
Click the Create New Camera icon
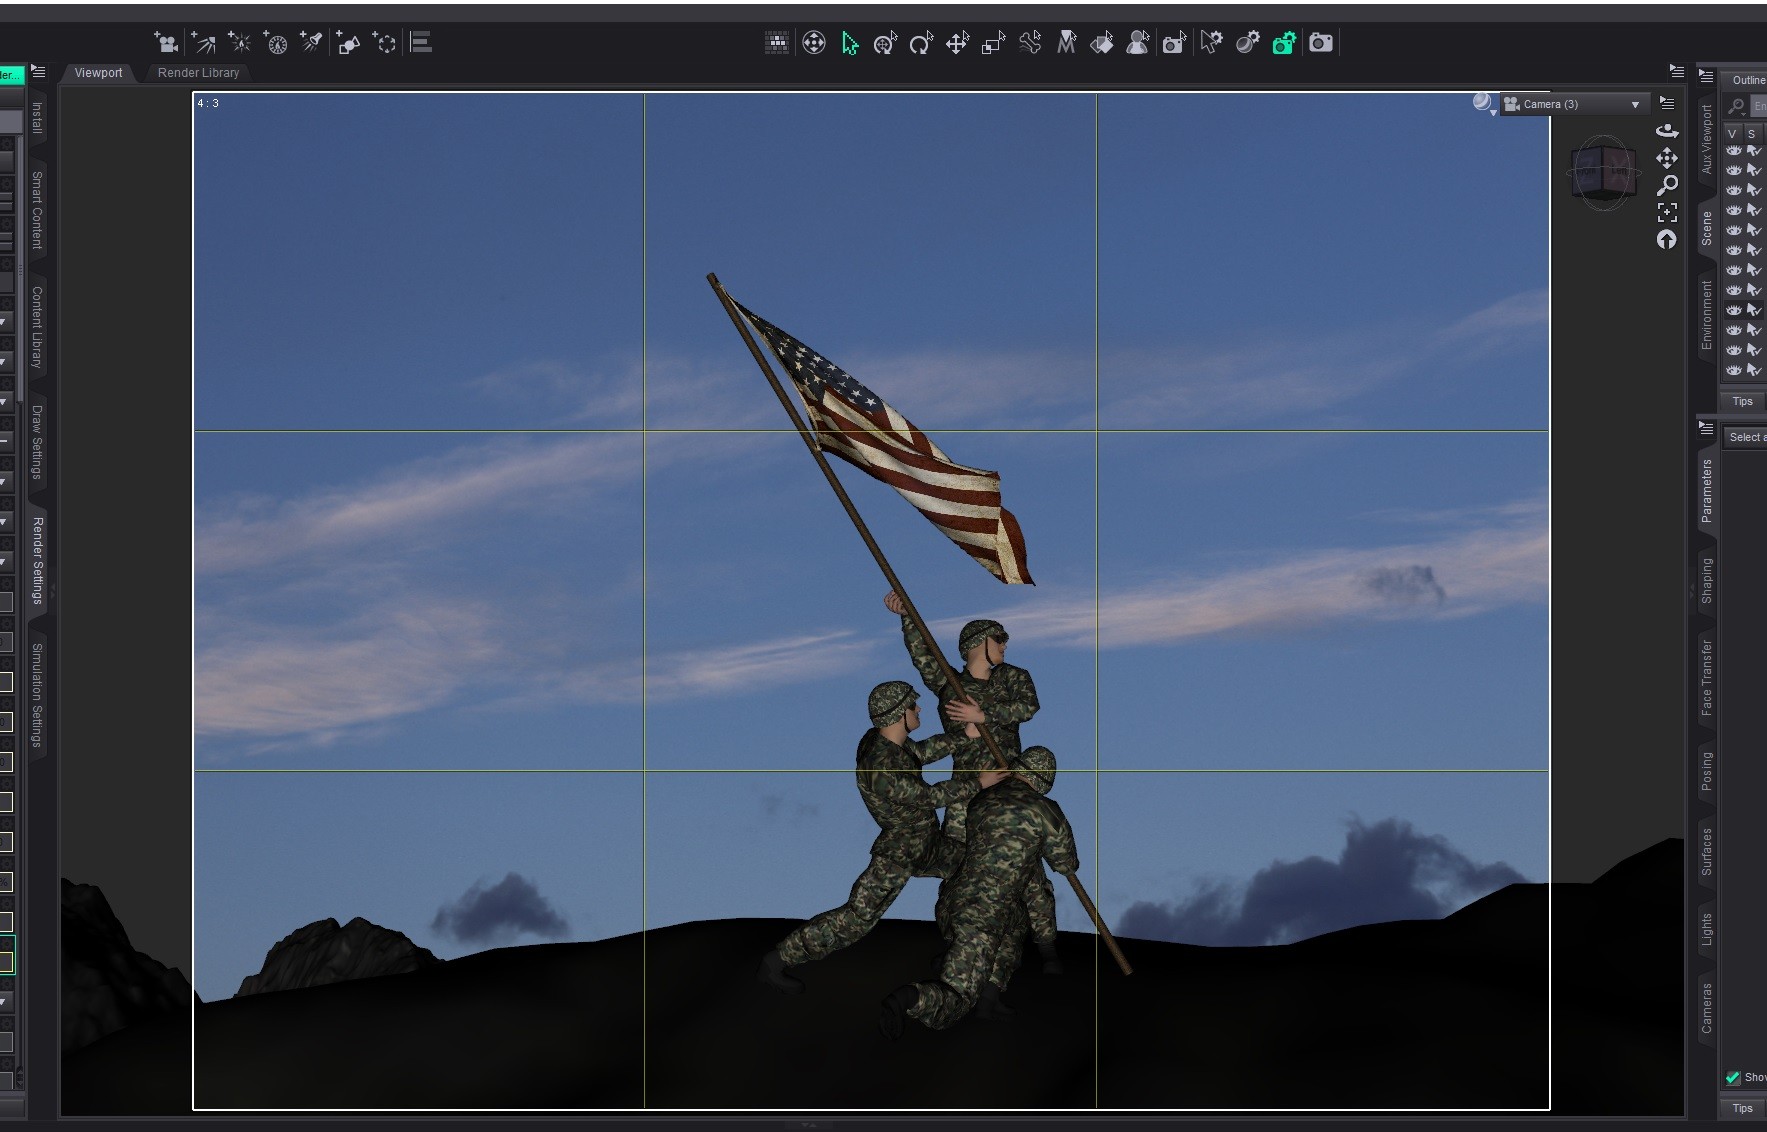point(166,42)
